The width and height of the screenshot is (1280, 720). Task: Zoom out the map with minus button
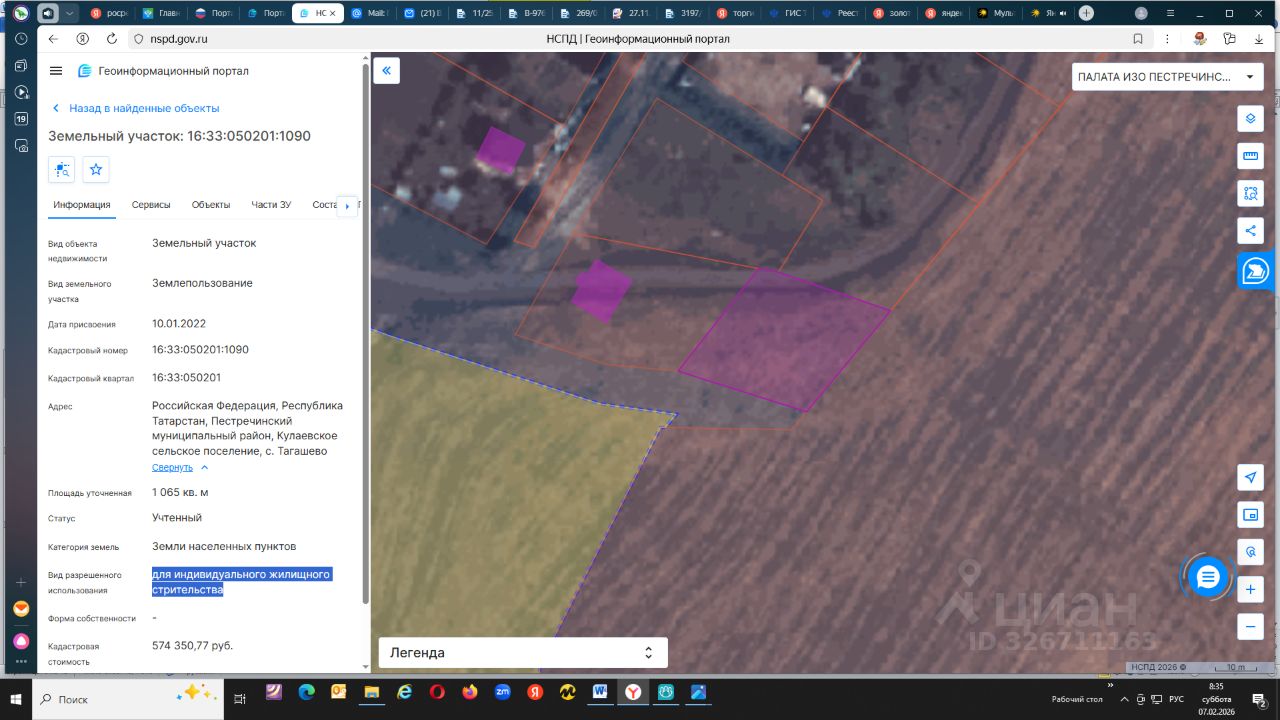(x=1250, y=627)
